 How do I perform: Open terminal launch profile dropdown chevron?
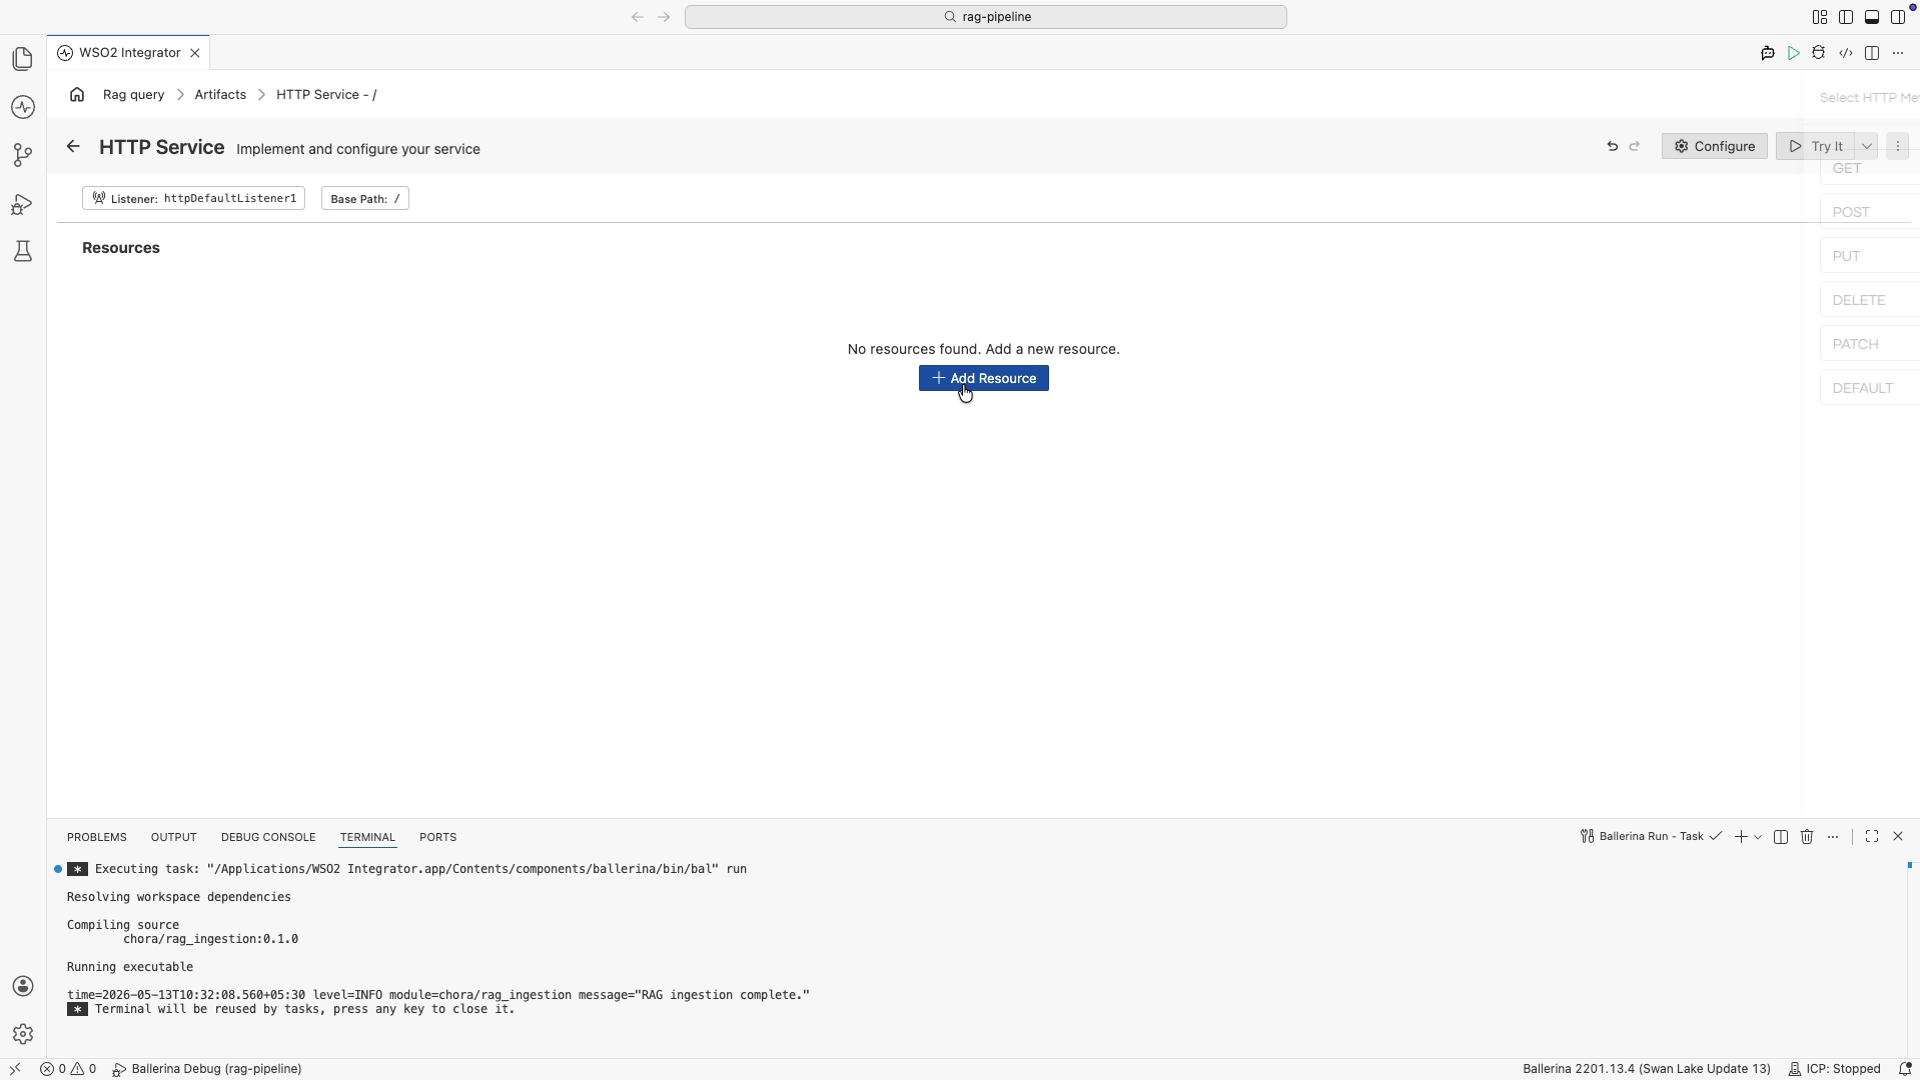[1758, 837]
